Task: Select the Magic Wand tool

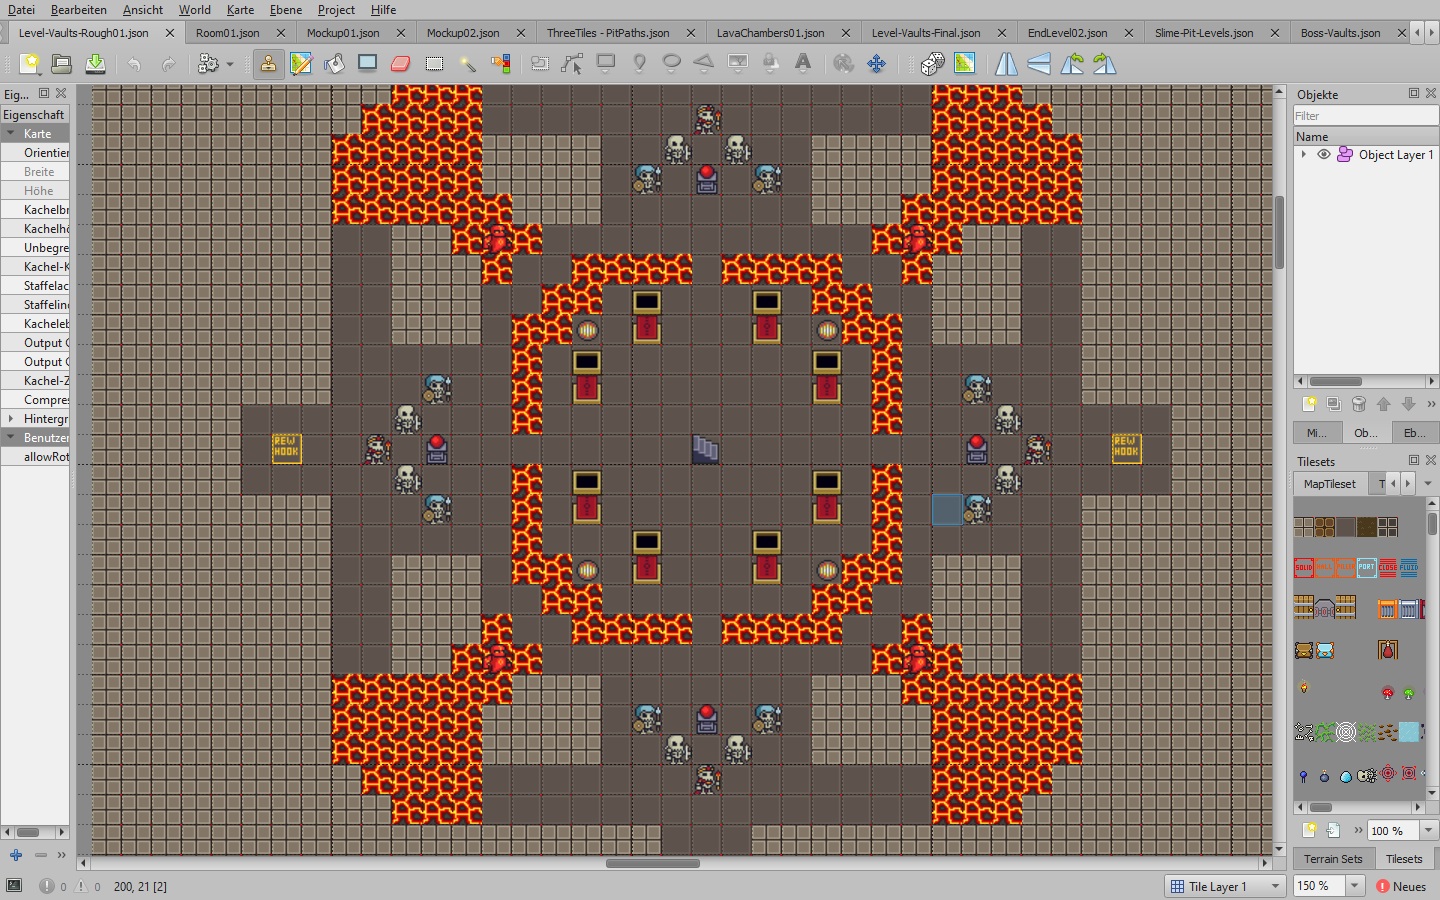Action: coord(467,64)
